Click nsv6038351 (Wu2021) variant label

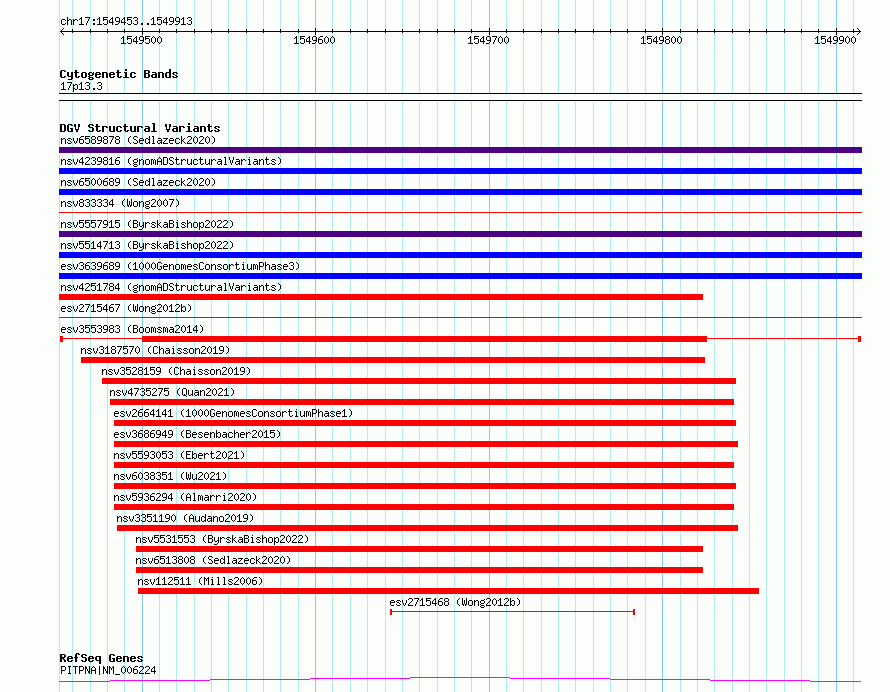point(170,476)
